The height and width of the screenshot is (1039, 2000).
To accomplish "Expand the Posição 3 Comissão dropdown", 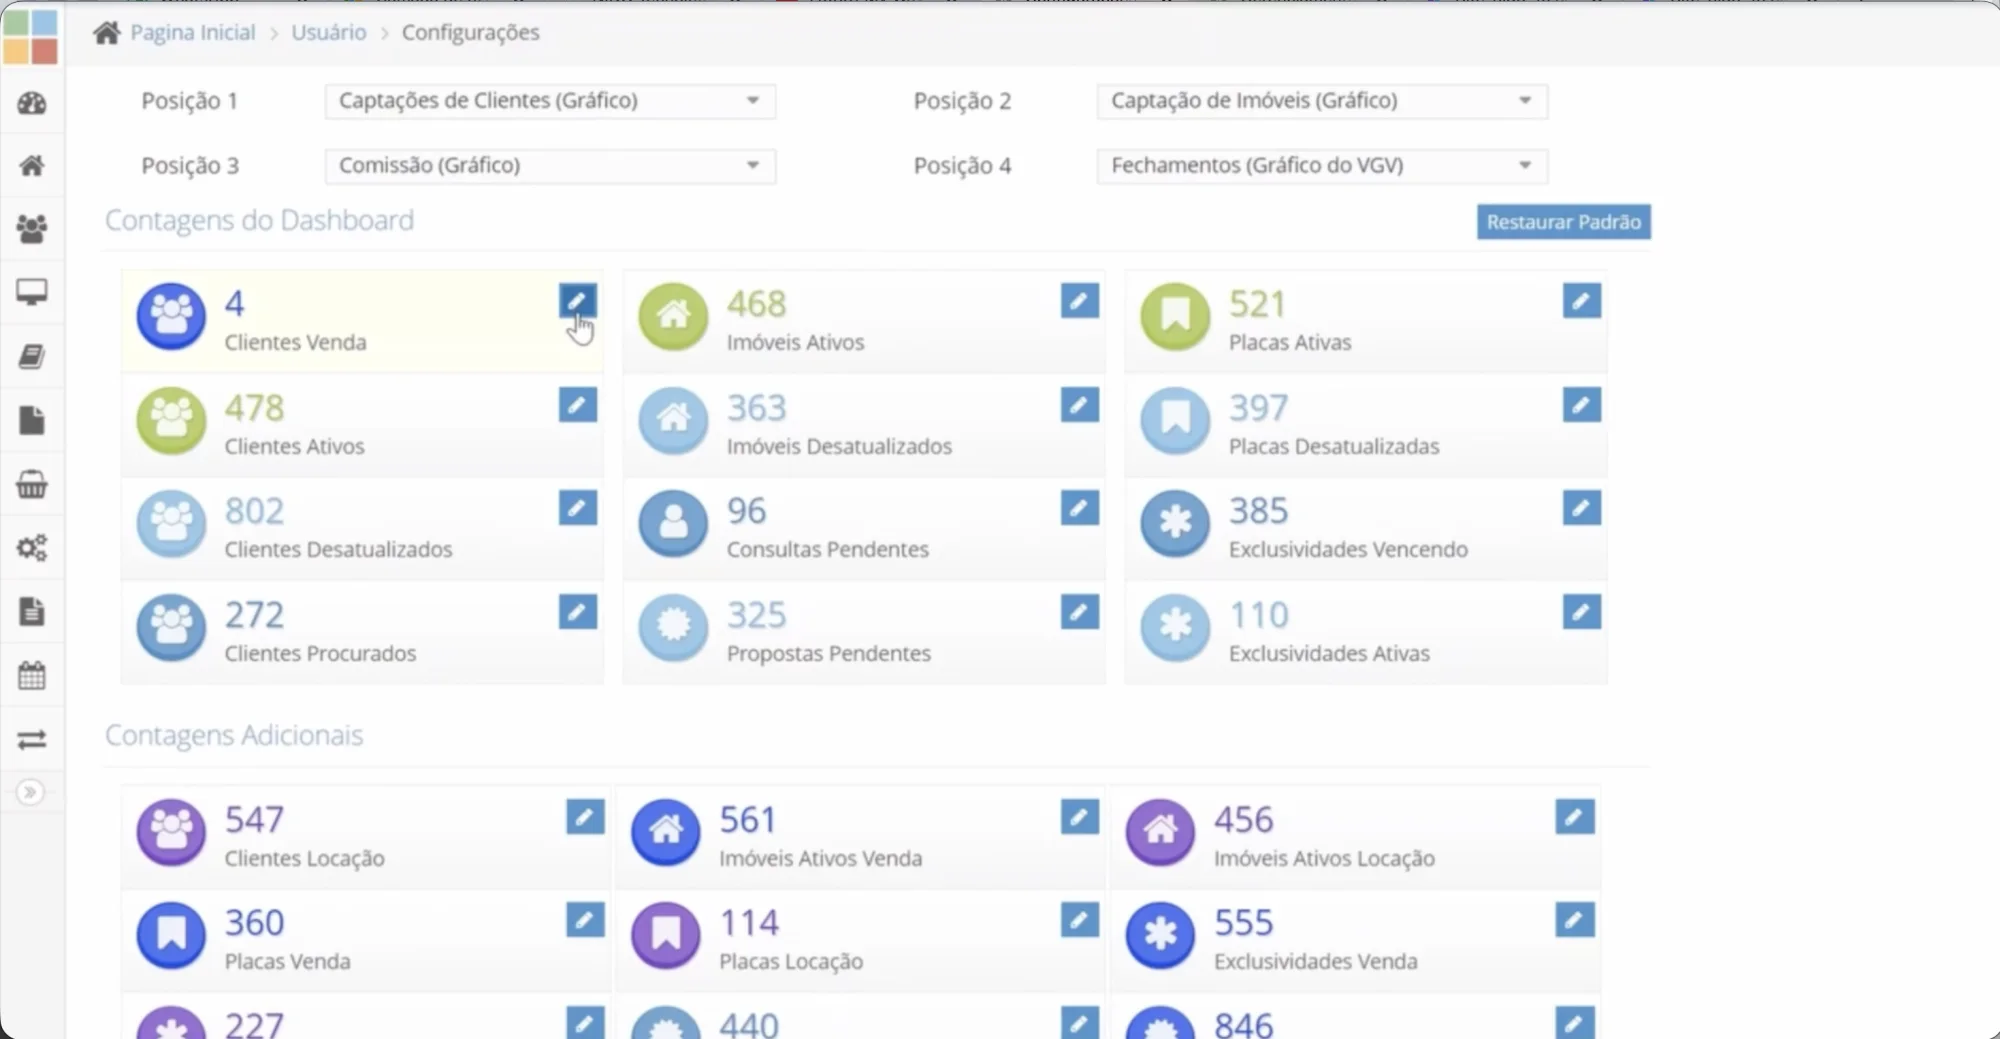I will 550,166.
